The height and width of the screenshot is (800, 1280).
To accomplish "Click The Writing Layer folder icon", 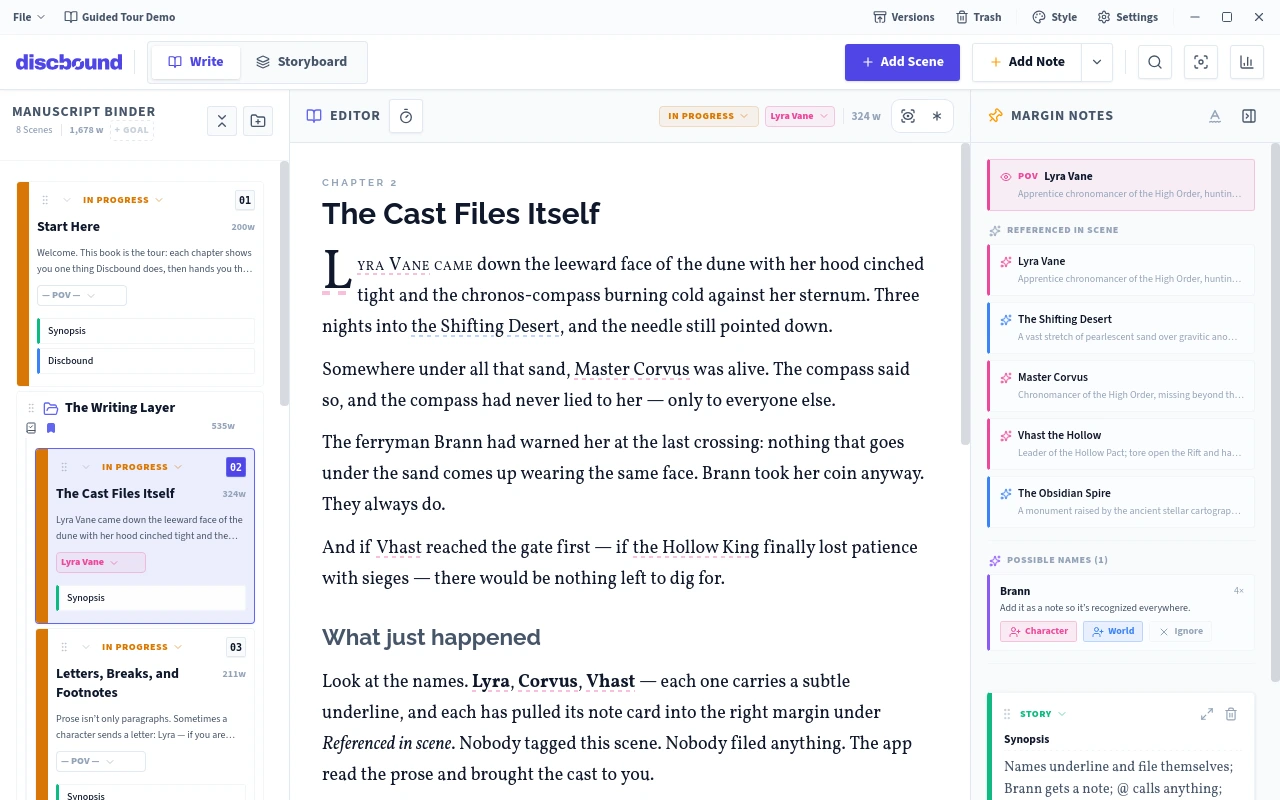I will [x=51, y=408].
